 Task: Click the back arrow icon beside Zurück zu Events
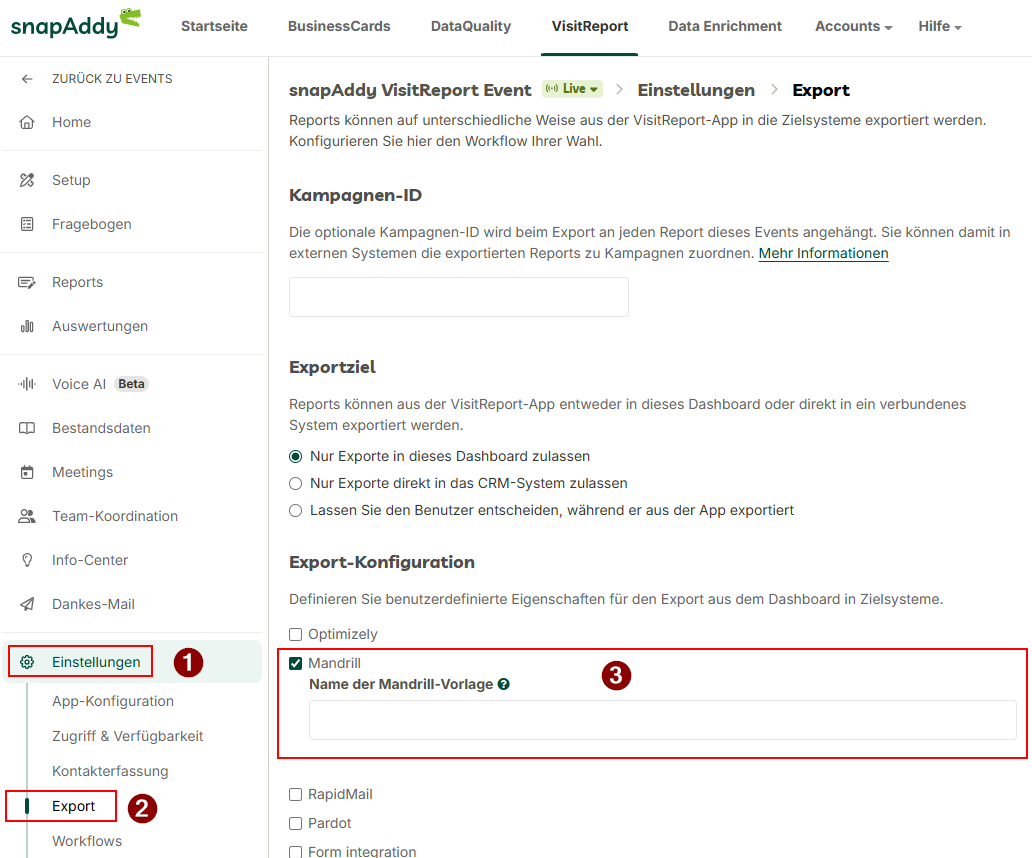coord(27,79)
